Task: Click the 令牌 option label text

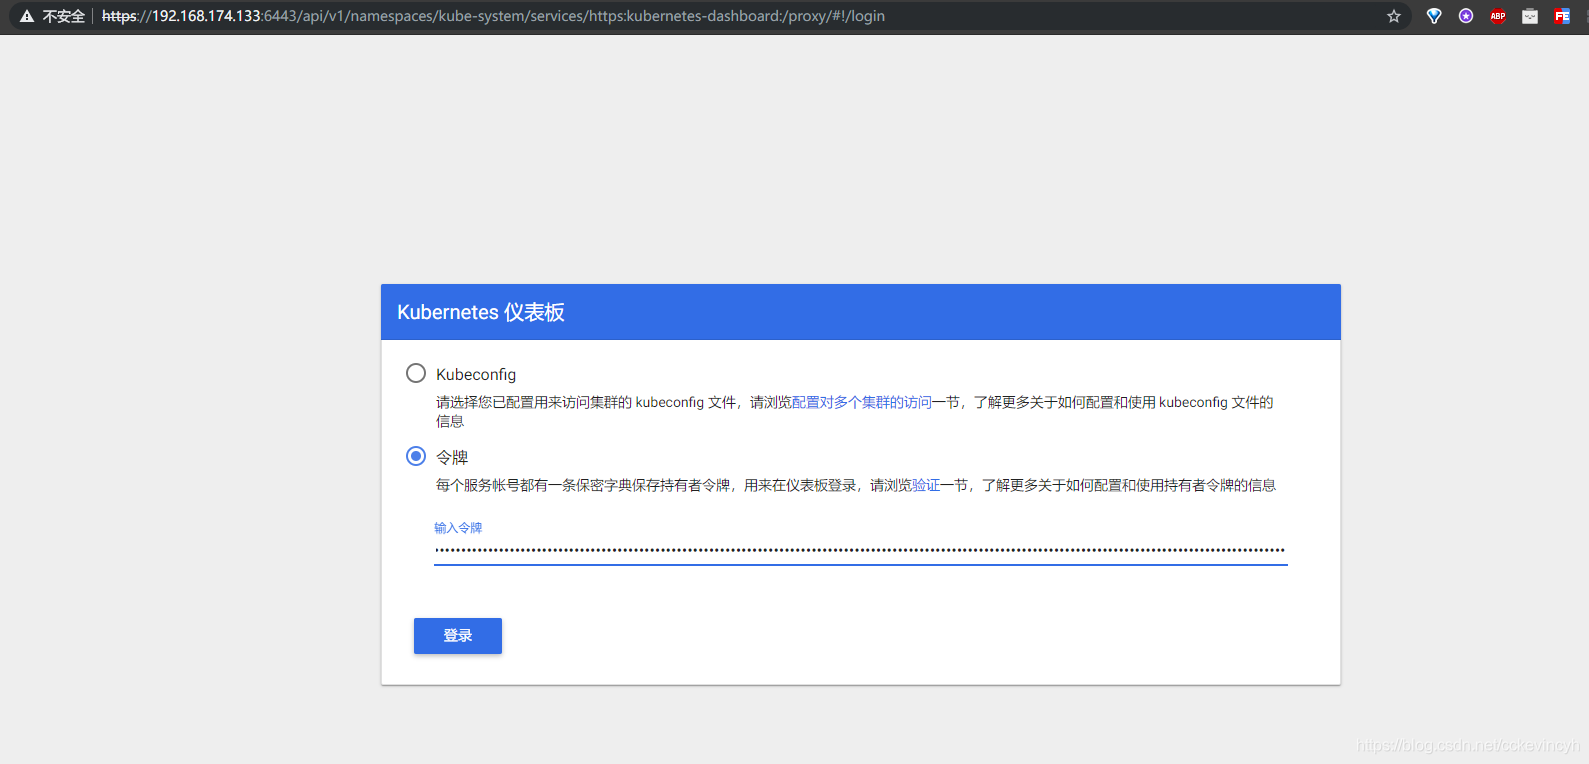Action: pyautogui.click(x=452, y=457)
